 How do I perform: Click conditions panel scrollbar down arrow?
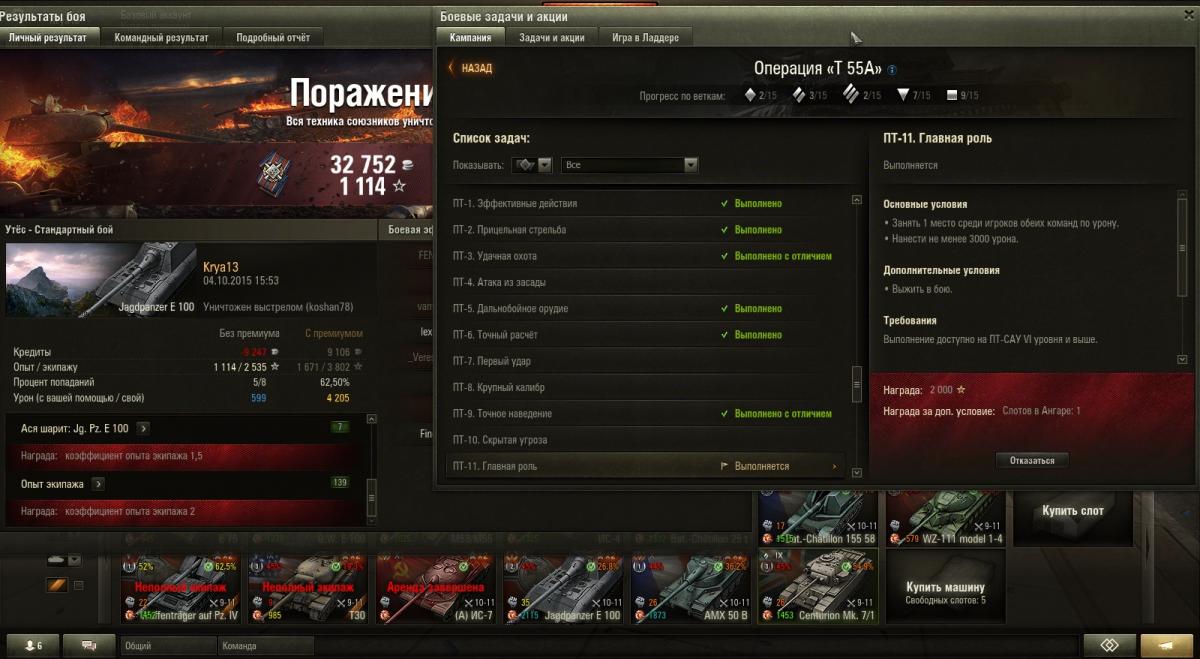(1182, 359)
